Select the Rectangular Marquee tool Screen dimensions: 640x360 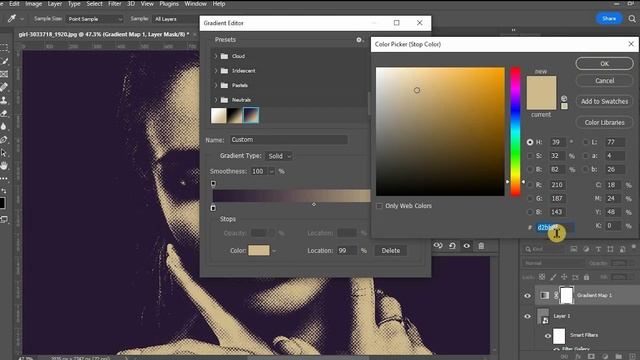[x=4, y=48]
